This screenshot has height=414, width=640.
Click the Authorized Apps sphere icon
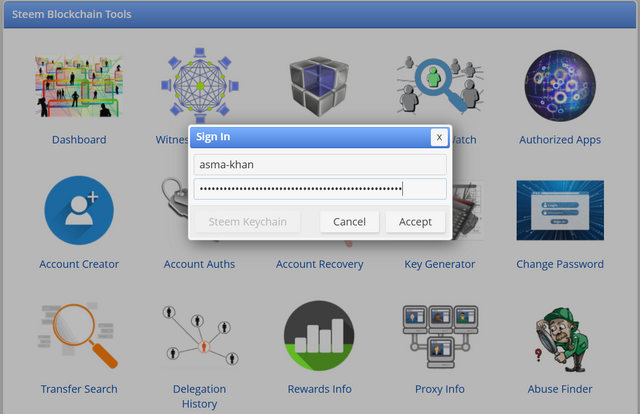(x=560, y=85)
